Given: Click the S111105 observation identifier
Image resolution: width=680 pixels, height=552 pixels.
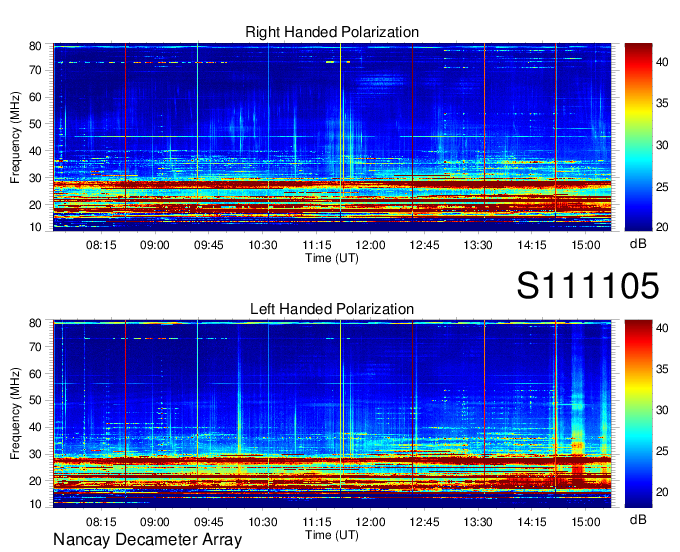Looking at the screenshot, I should point(588,286).
